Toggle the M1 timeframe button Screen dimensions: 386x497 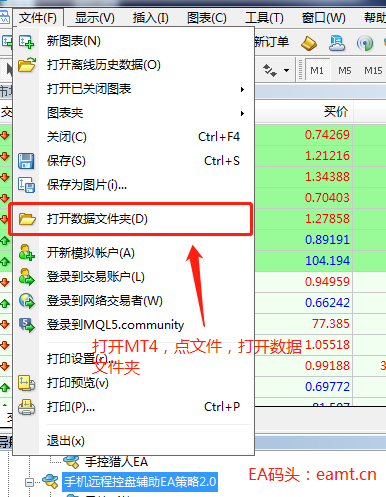pyautogui.click(x=317, y=70)
